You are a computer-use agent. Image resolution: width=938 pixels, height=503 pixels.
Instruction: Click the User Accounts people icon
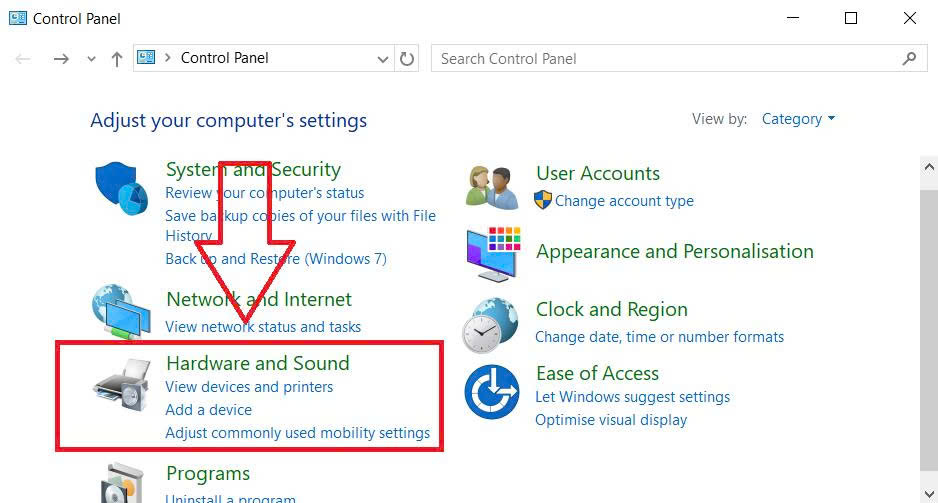[492, 188]
